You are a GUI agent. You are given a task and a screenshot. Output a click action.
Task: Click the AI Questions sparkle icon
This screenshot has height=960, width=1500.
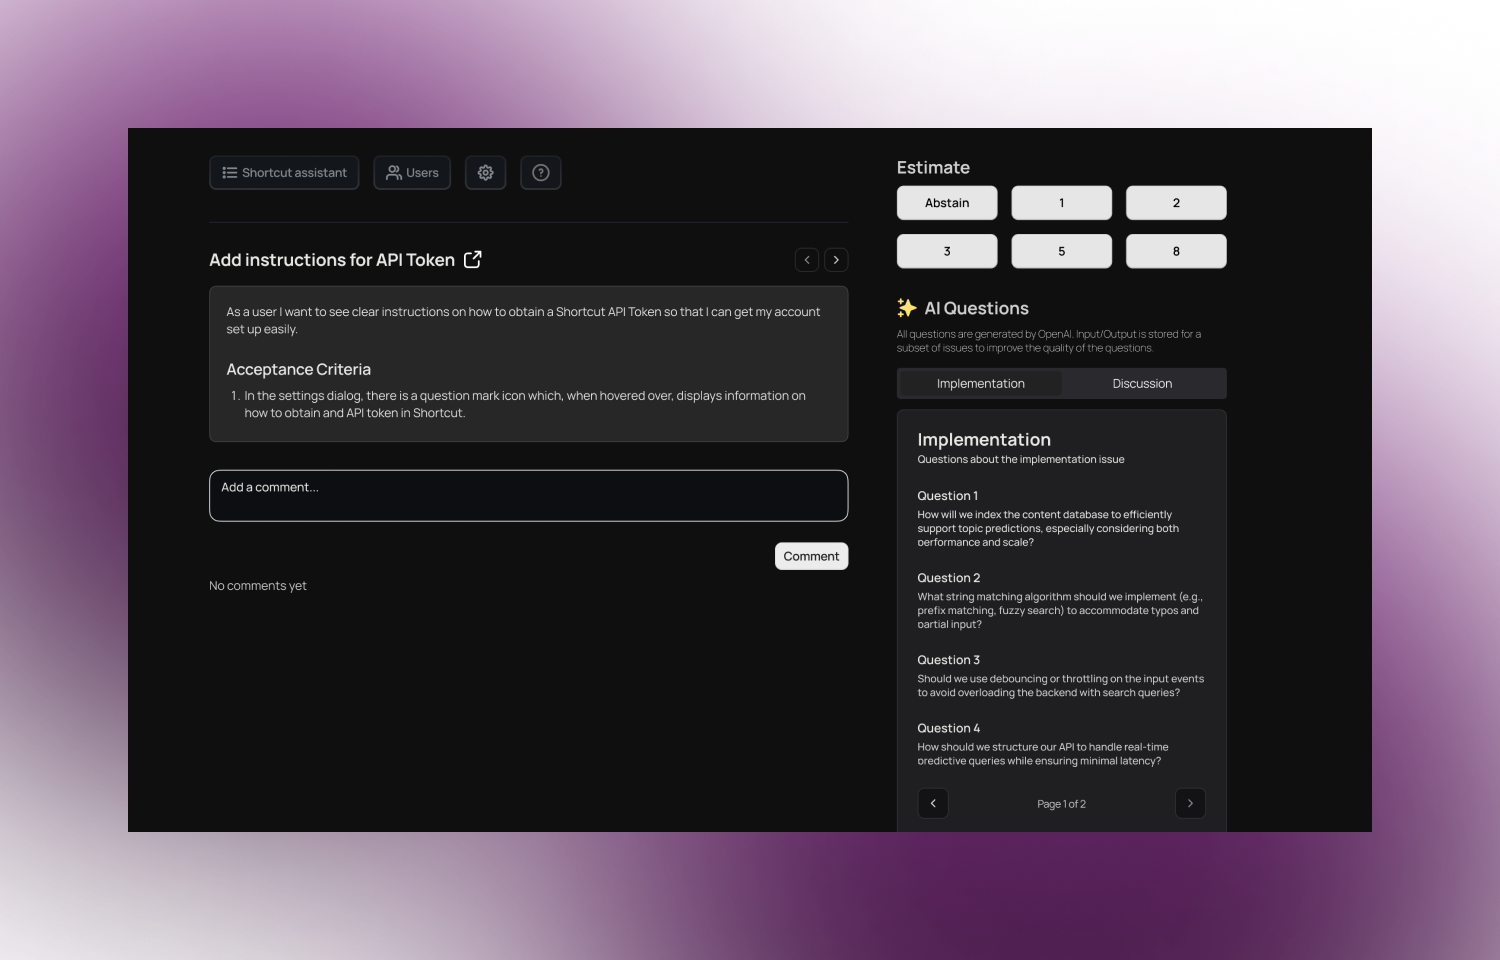[907, 308]
